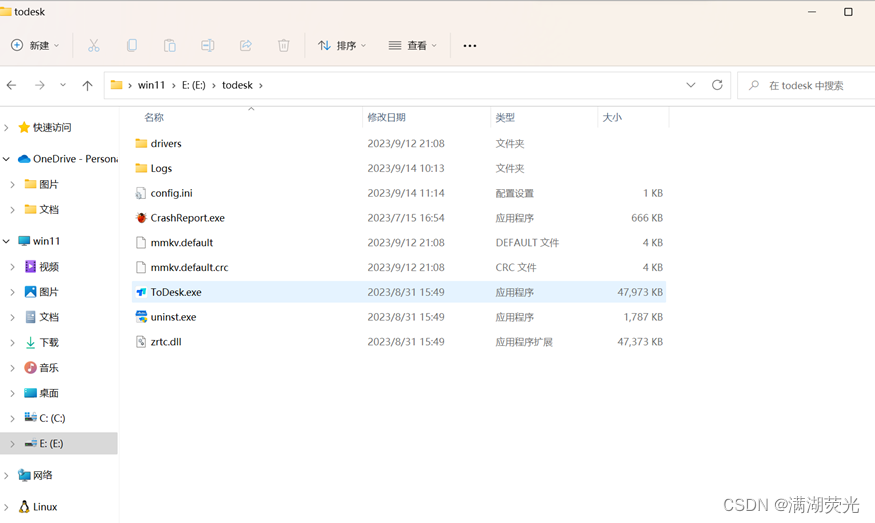Expand the 快速访问 tree node

(6, 128)
